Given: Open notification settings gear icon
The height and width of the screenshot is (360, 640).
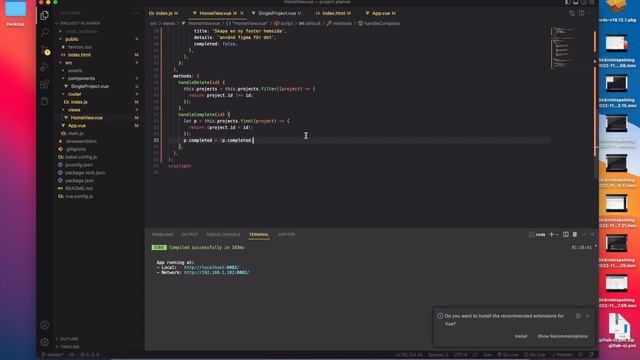Looking at the screenshot, I should tap(578, 316).
